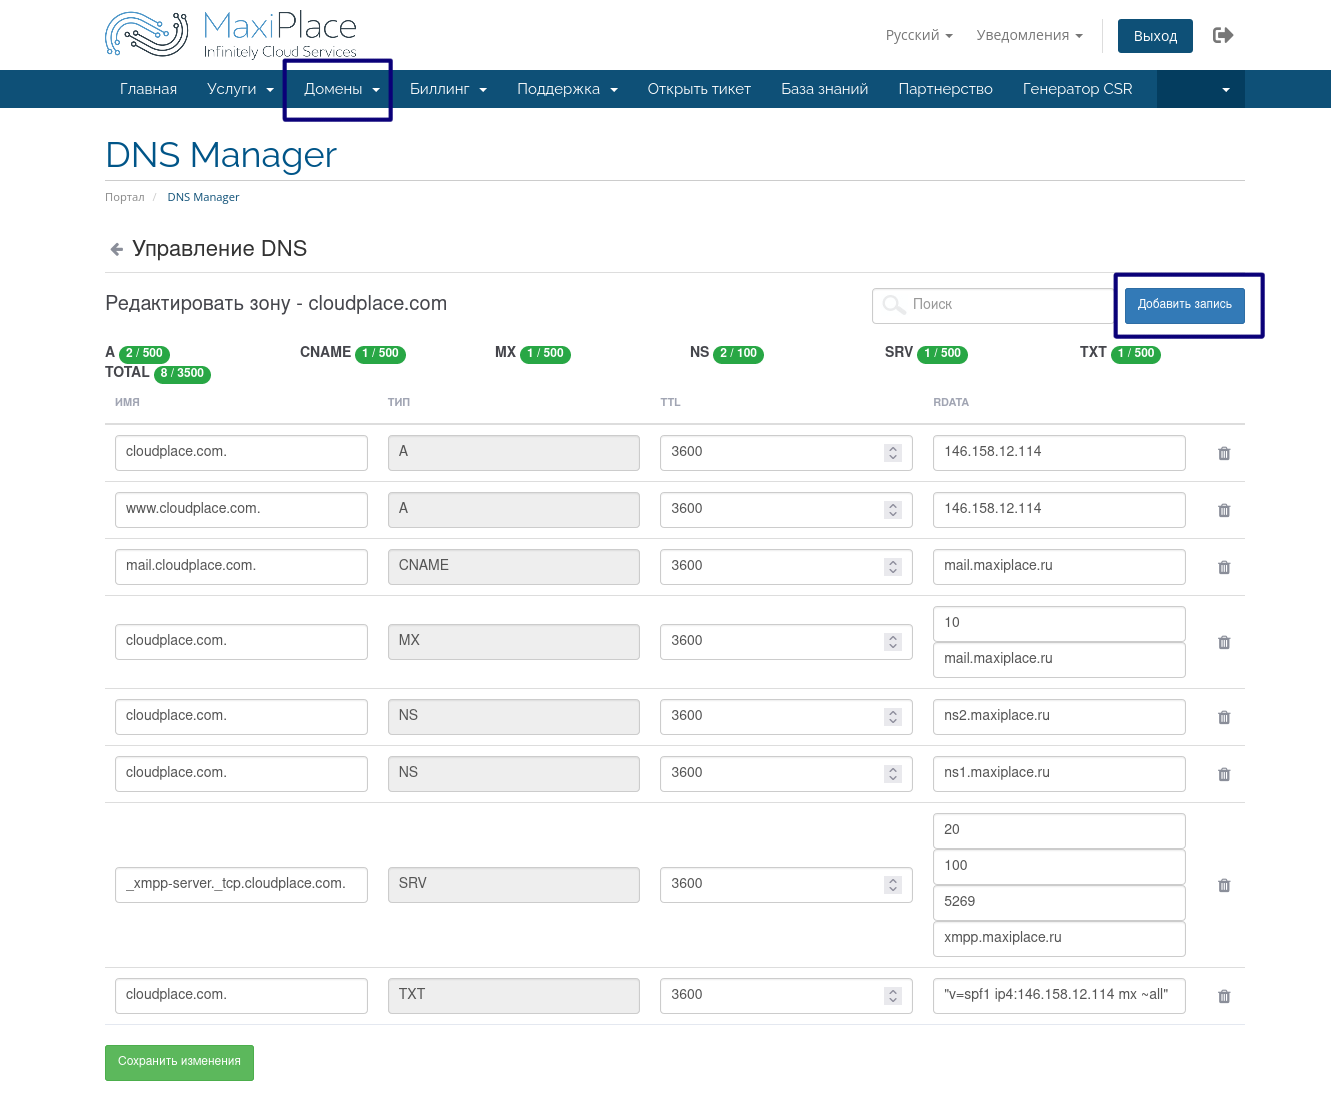The height and width of the screenshot is (1119, 1331).
Task: Expand the Домены menu
Action: (x=342, y=89)
